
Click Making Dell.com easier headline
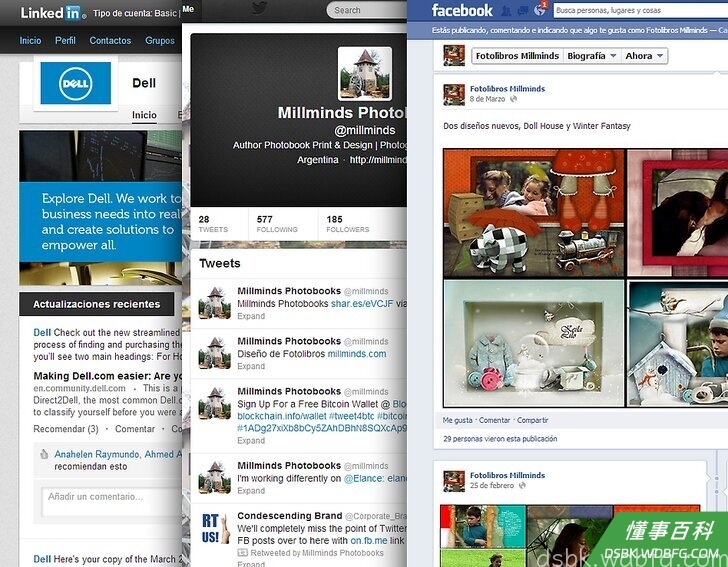tap(108, 376)
